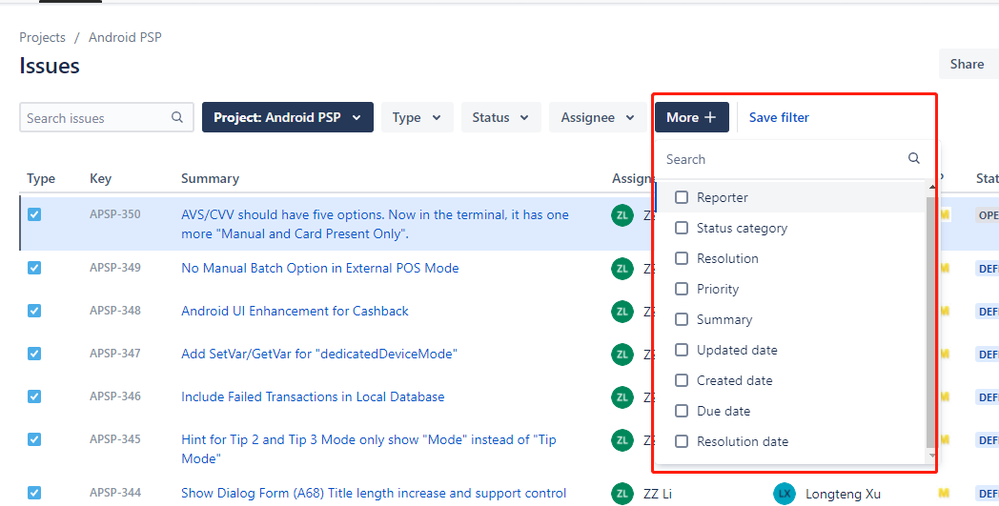The image size is (999, 506).
Task: Sort by the Key column header
Action: coord(101,178)
